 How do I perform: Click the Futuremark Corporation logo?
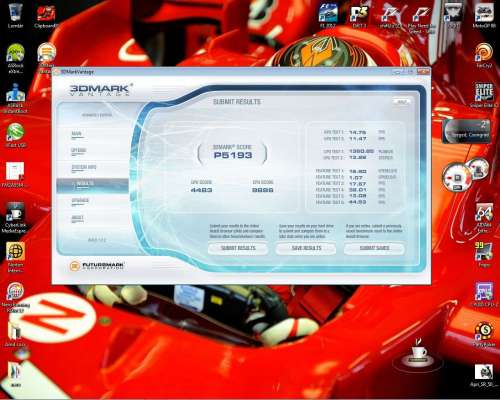[x=97, y=266]
